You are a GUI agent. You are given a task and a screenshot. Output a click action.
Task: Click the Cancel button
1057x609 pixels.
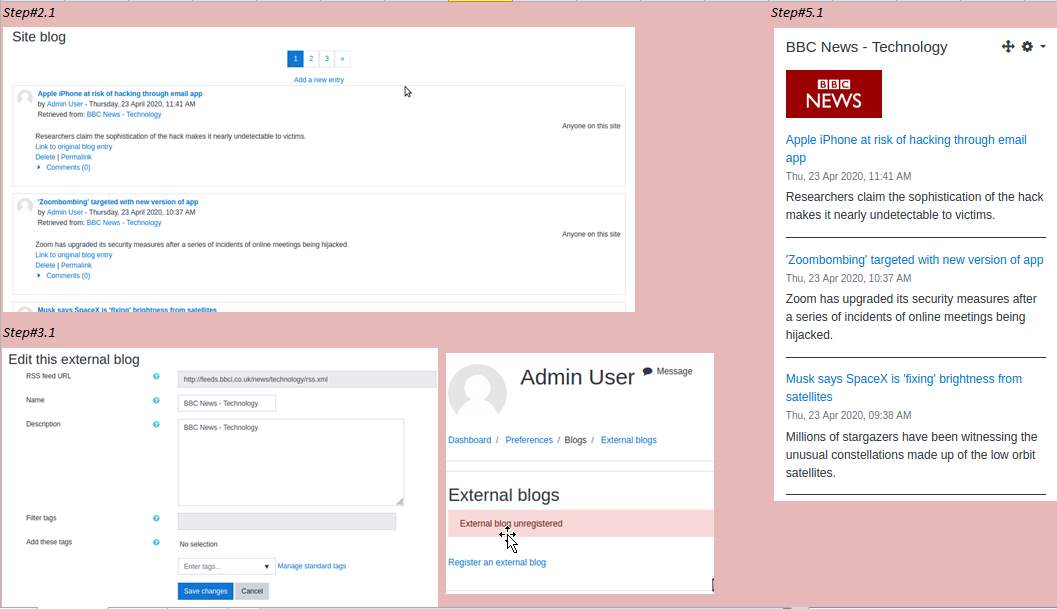[252, 591]
